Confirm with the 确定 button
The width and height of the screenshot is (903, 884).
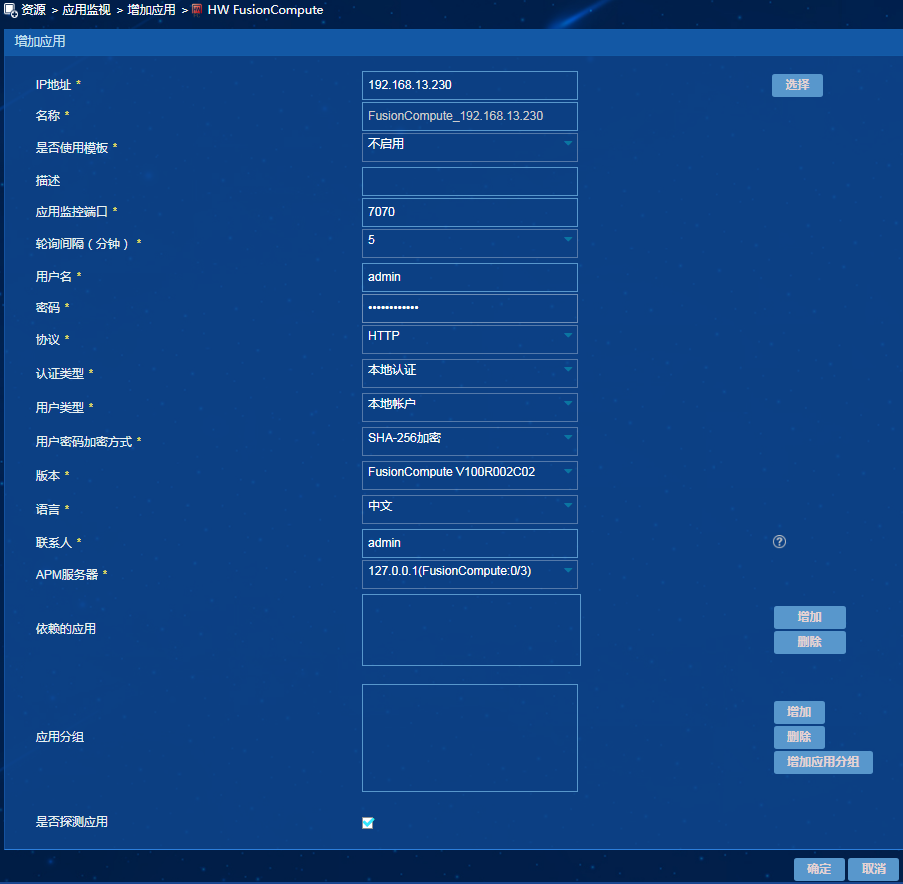tap(819, 869)
